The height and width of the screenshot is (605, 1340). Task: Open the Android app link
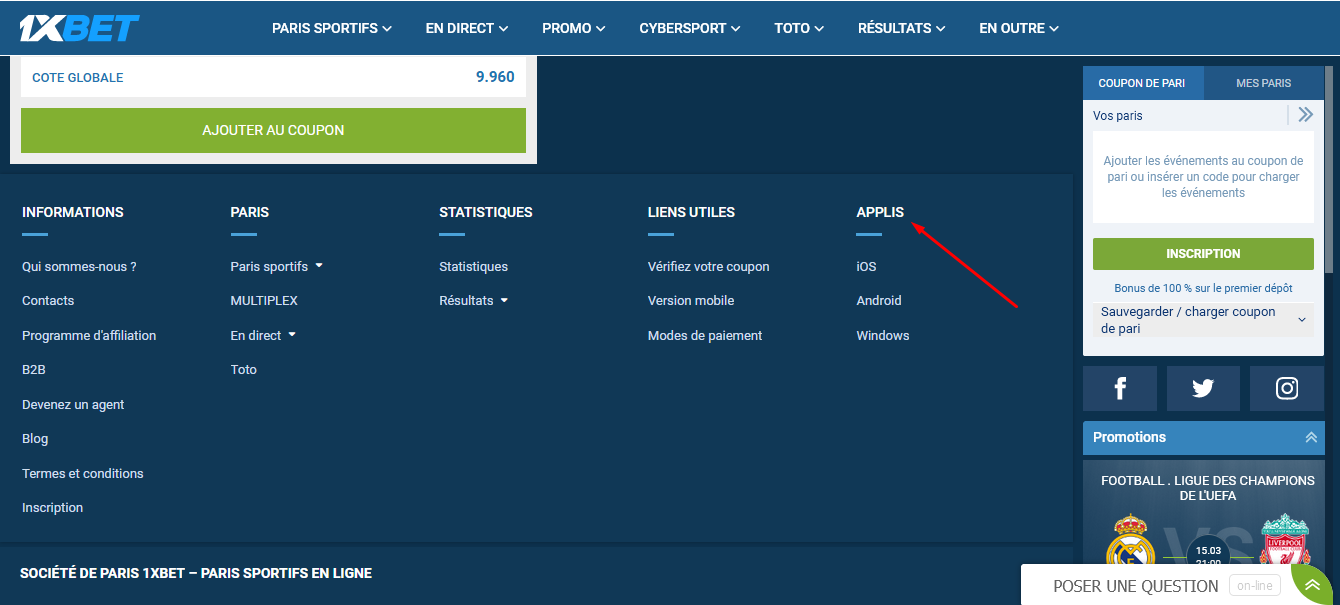coord(879,301)
